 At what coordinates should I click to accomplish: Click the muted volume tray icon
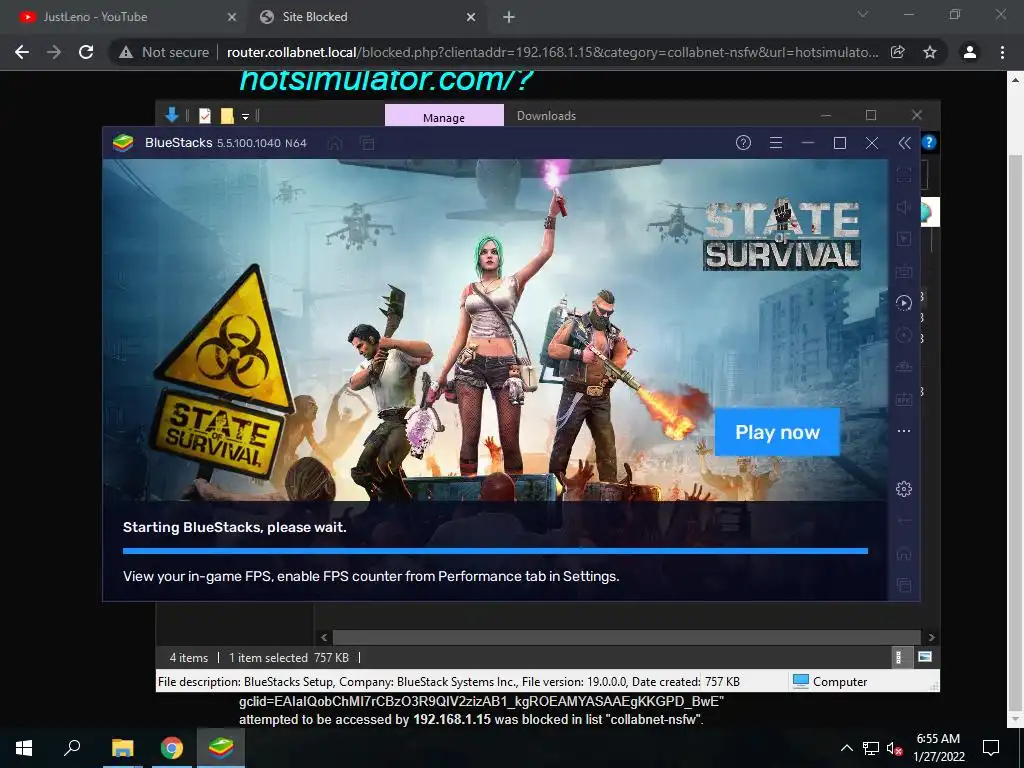[894, 748]
